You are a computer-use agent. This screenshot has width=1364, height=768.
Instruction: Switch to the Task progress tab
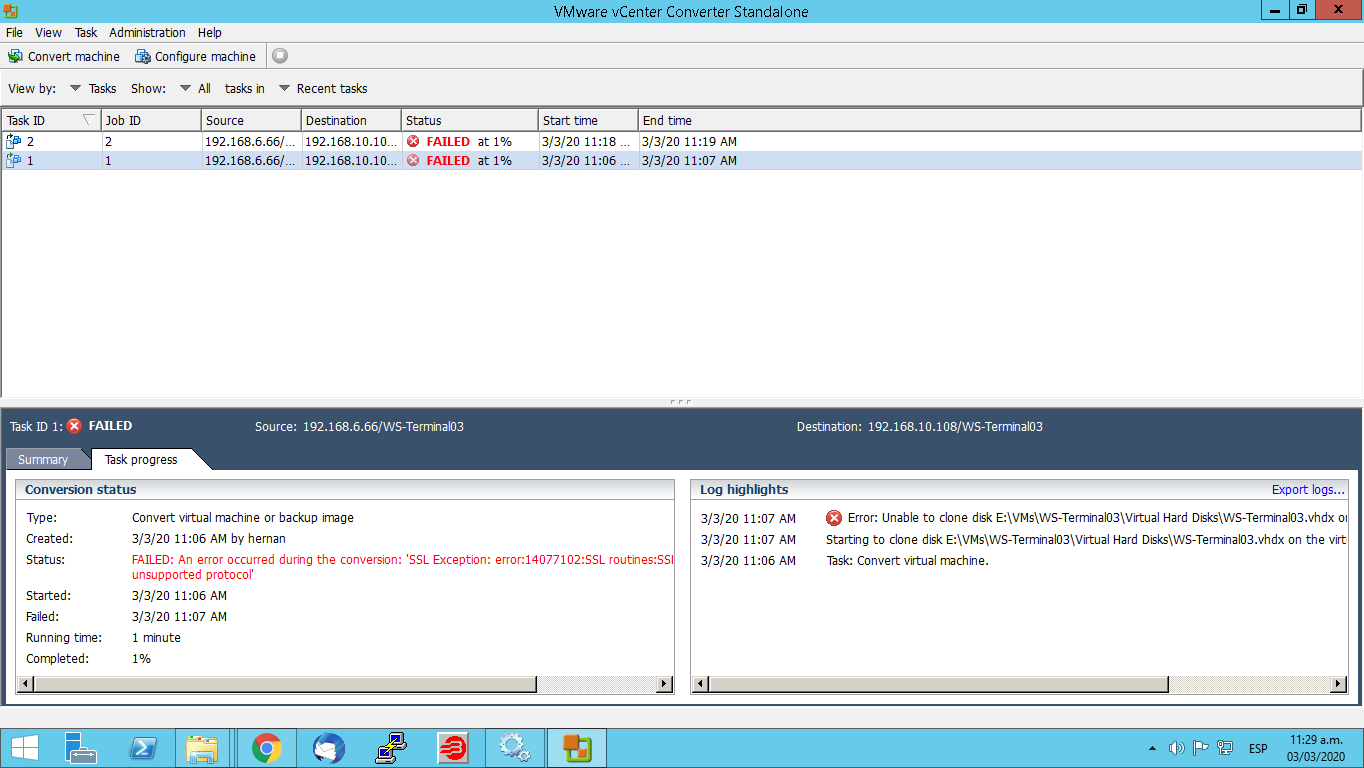click(x=141, y=459)
